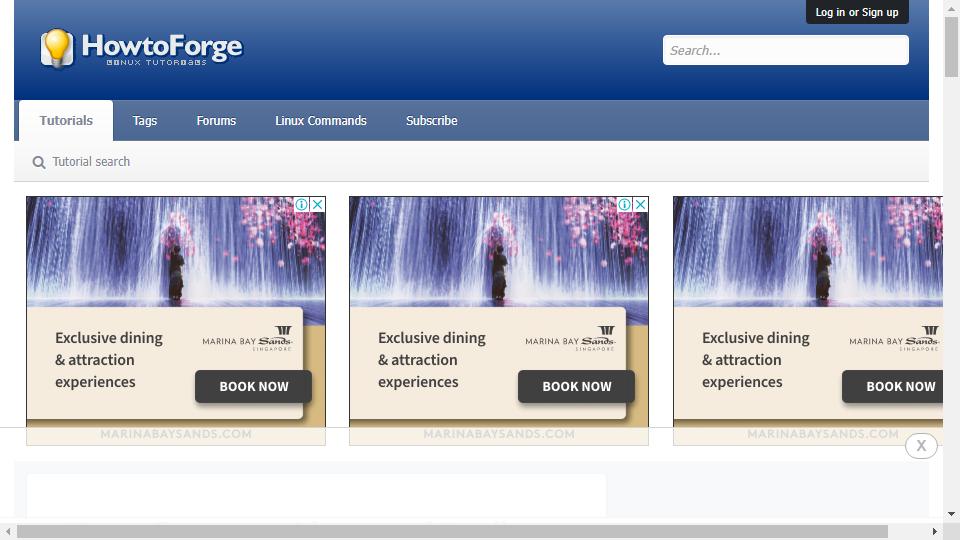Open the third ad's waterfall image
The width and height of the screenshot is (960, 540).
(x=808, y=251)
